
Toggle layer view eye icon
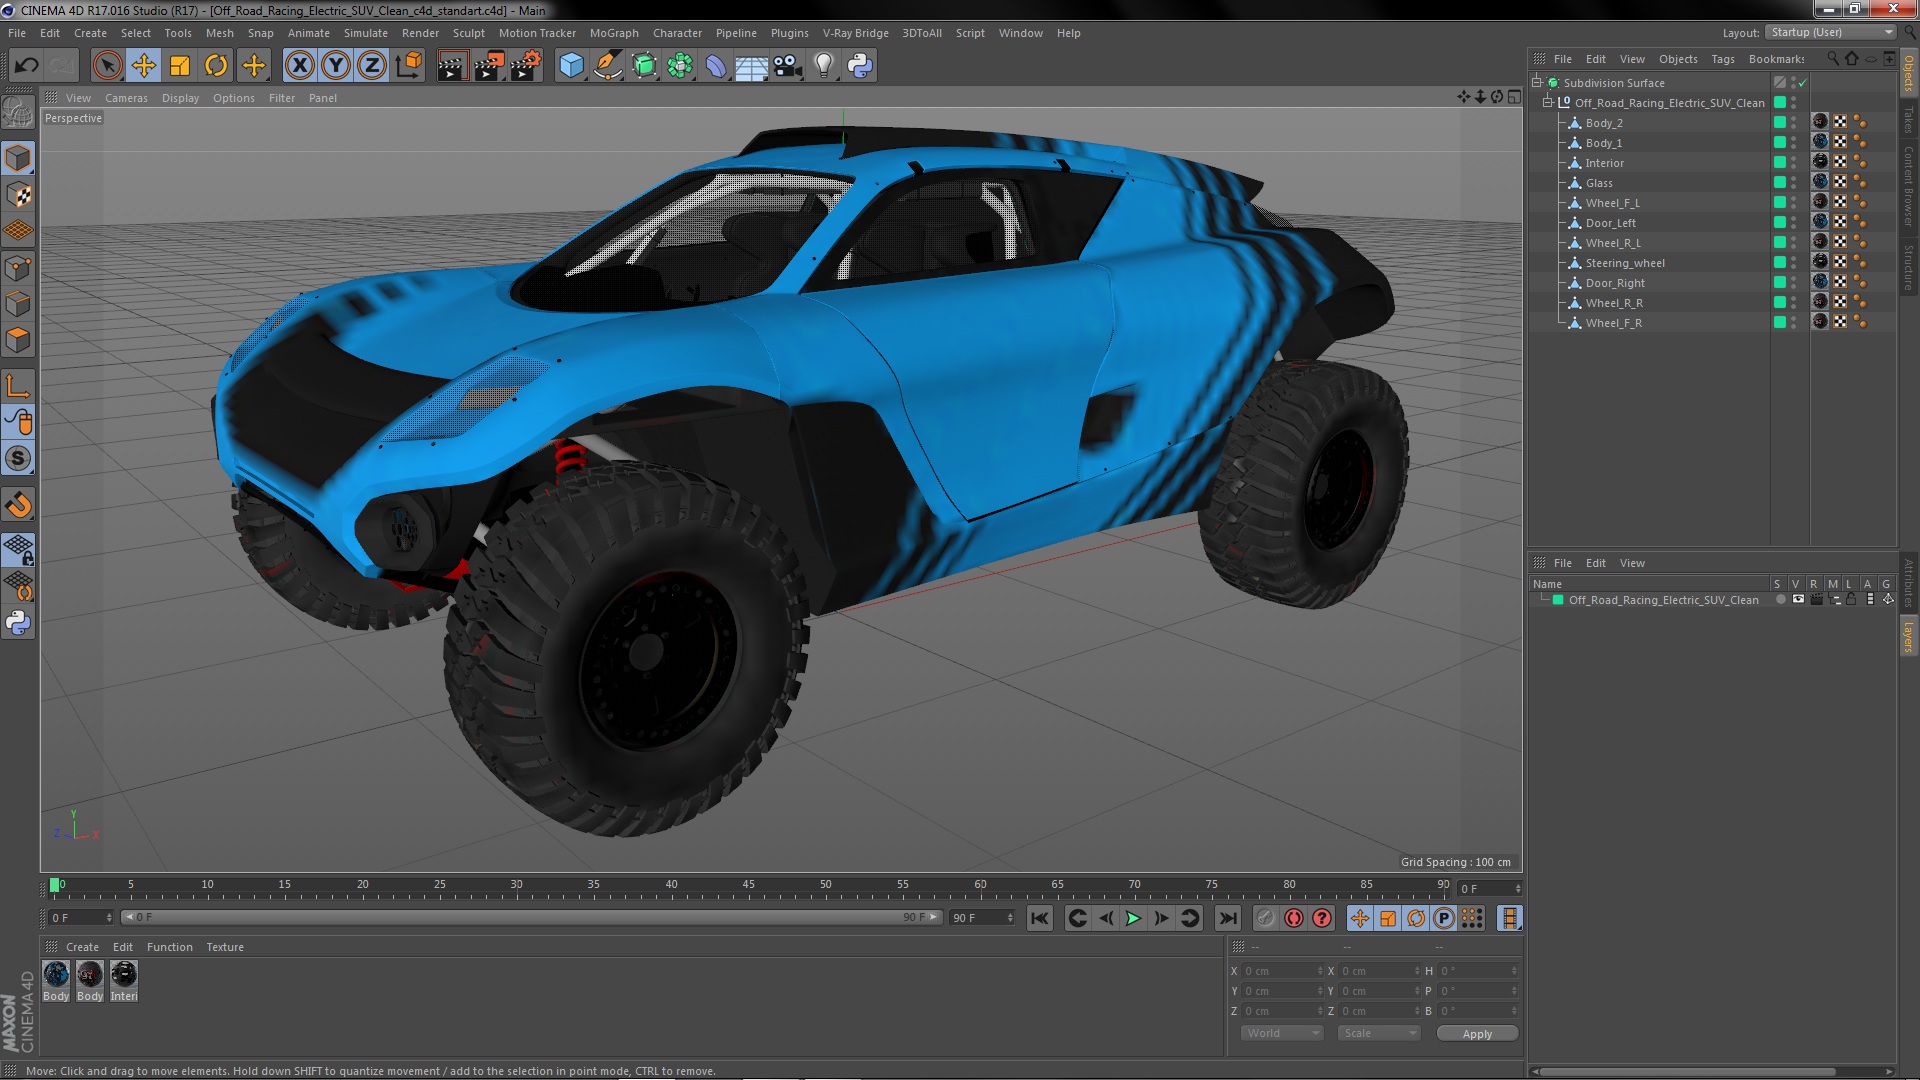pyautogui.click(x=1798, y=600)
